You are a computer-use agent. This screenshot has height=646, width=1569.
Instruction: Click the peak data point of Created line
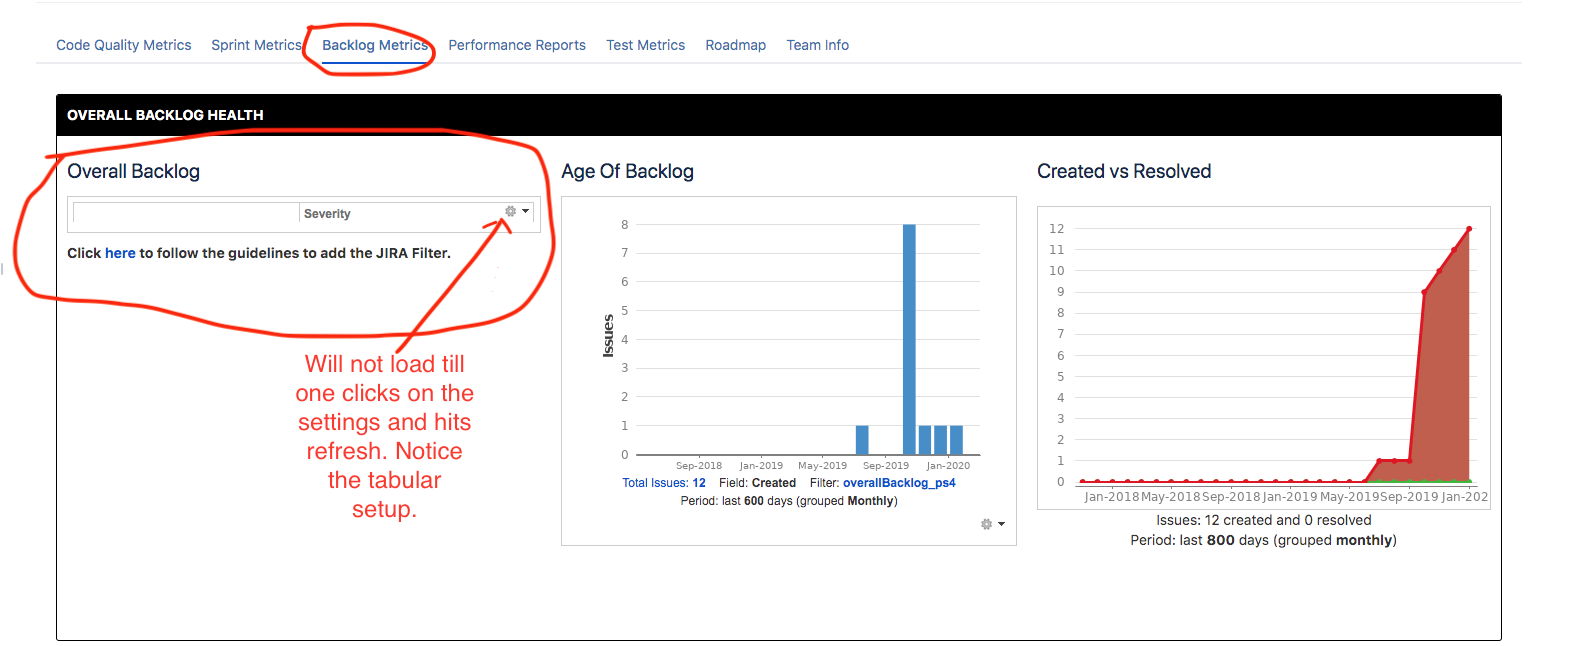click(x=1469, y=229)
